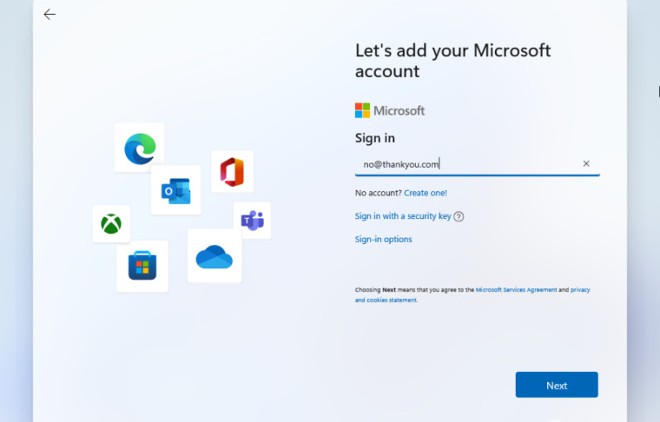The image size is (660, 422).
Task: Click the Next button
Action: pyautogui.click(x=556, y=385)
